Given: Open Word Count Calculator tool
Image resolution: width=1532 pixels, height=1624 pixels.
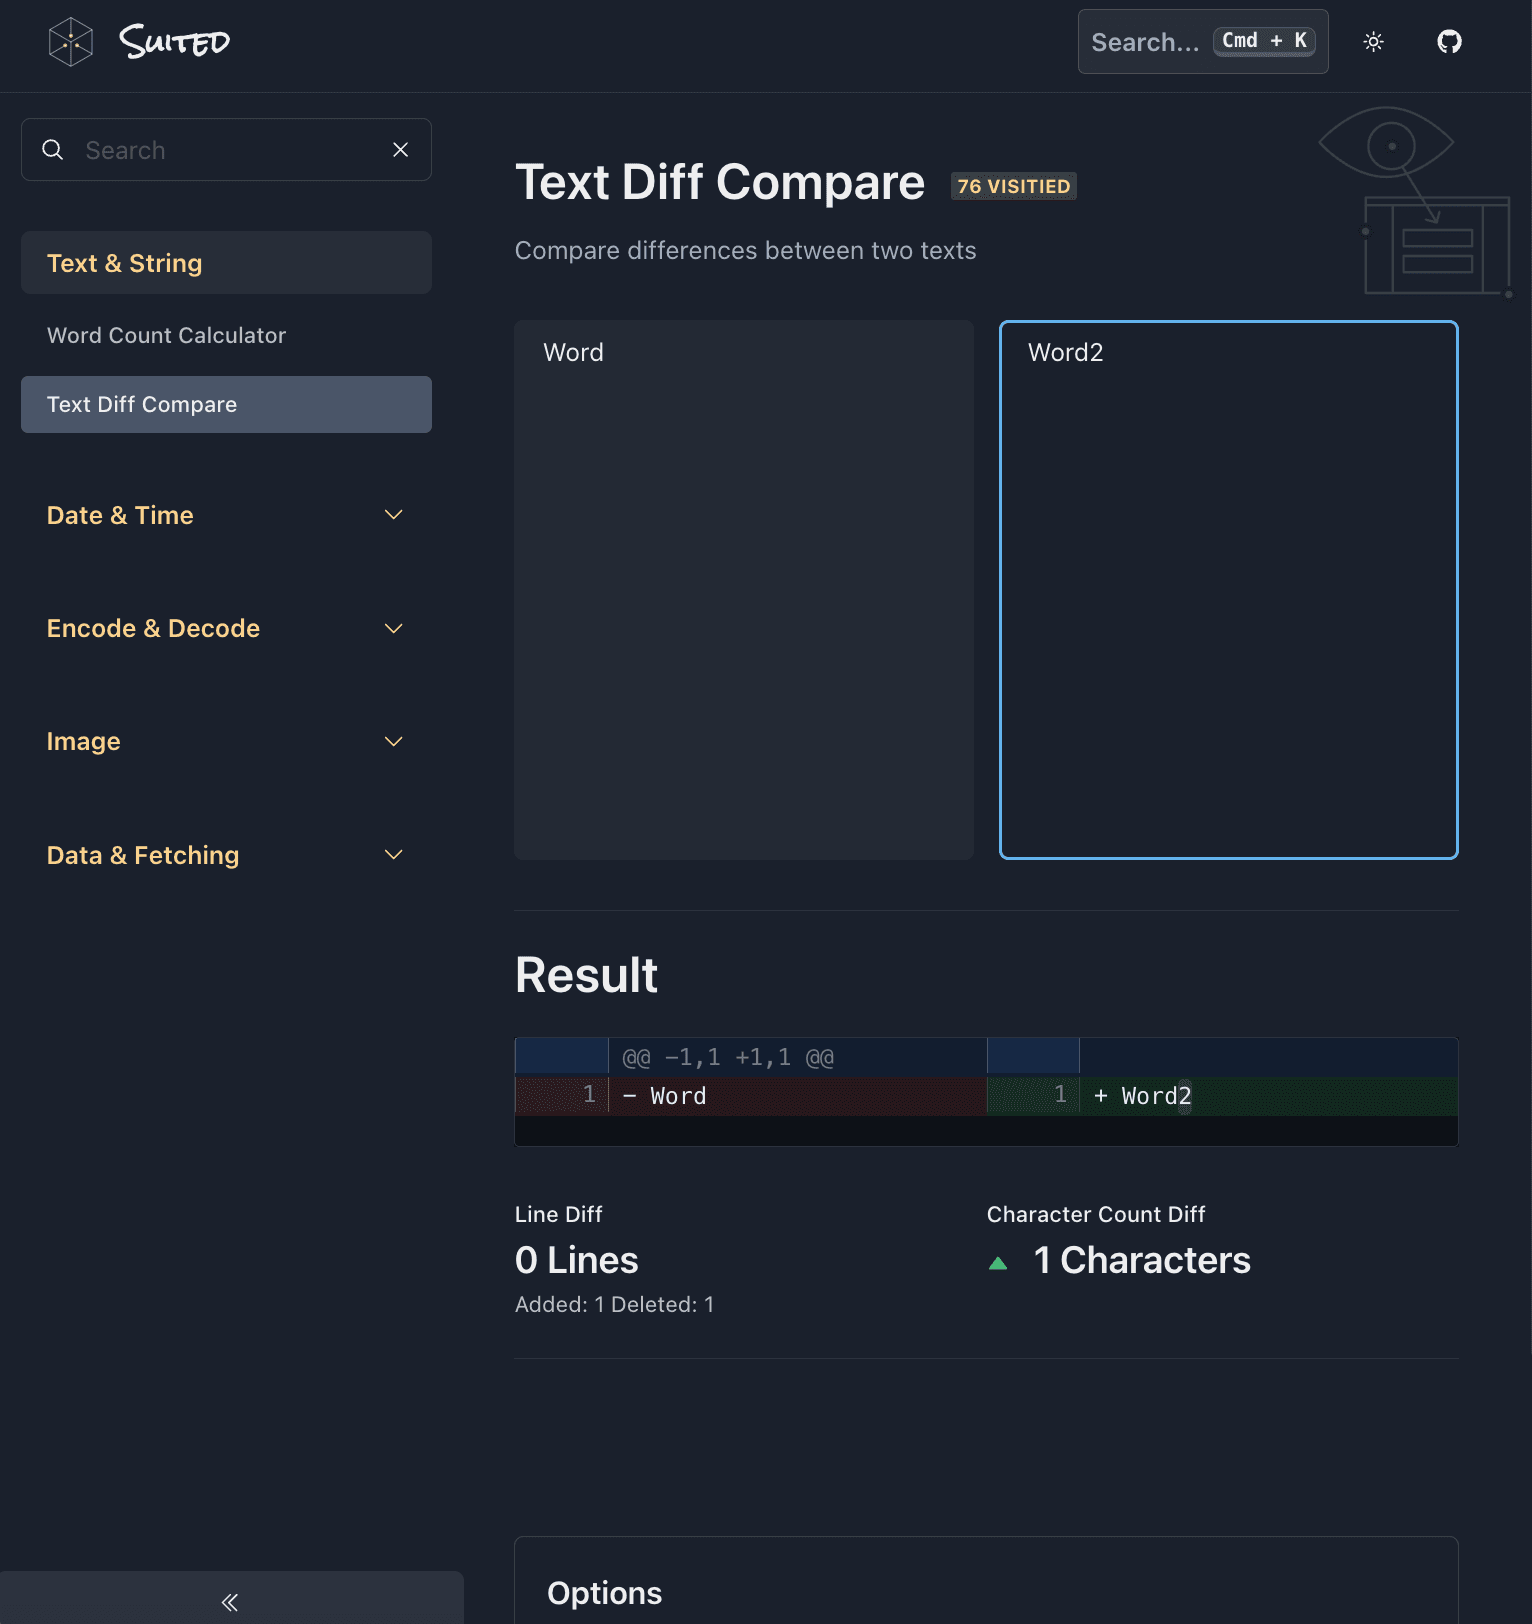Looking at the screenshot, I should coord(166,335).
